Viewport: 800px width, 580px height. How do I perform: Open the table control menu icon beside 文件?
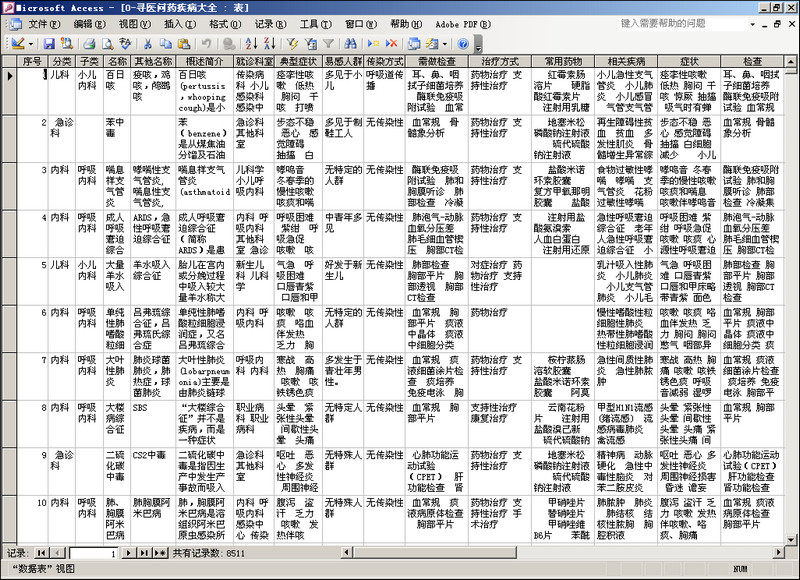pyautogui.click(x=14, y=24)
